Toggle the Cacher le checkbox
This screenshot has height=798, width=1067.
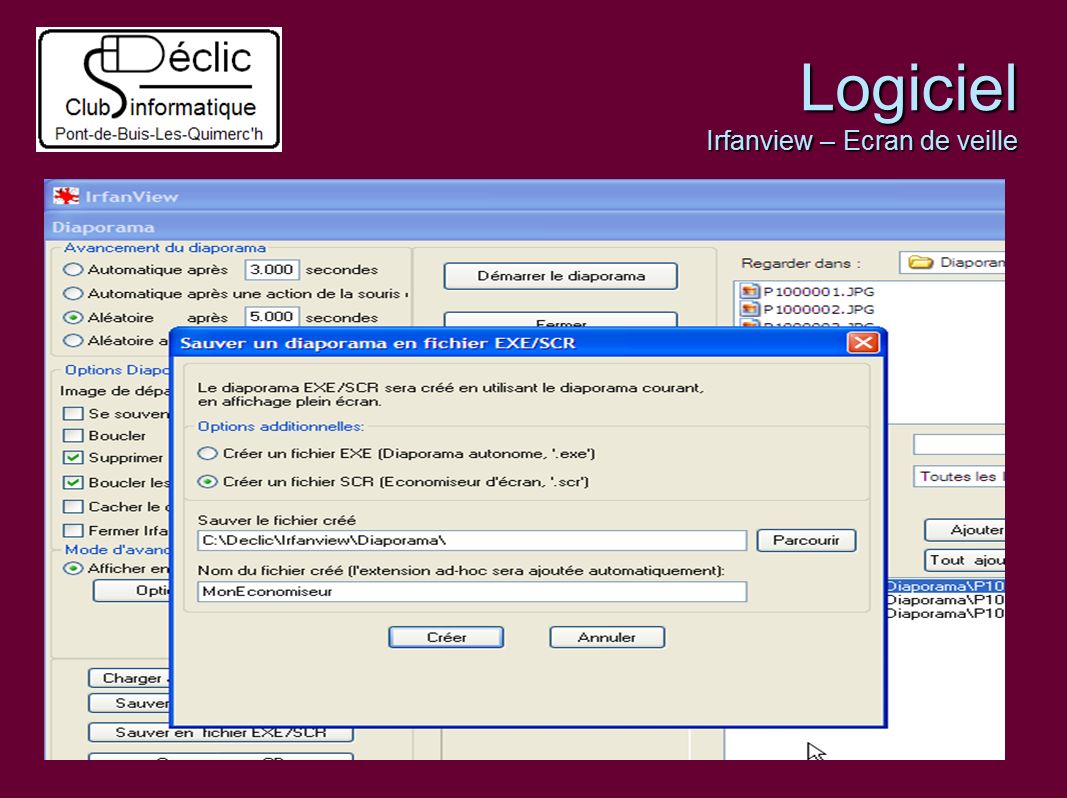click(x=72, y=506)
